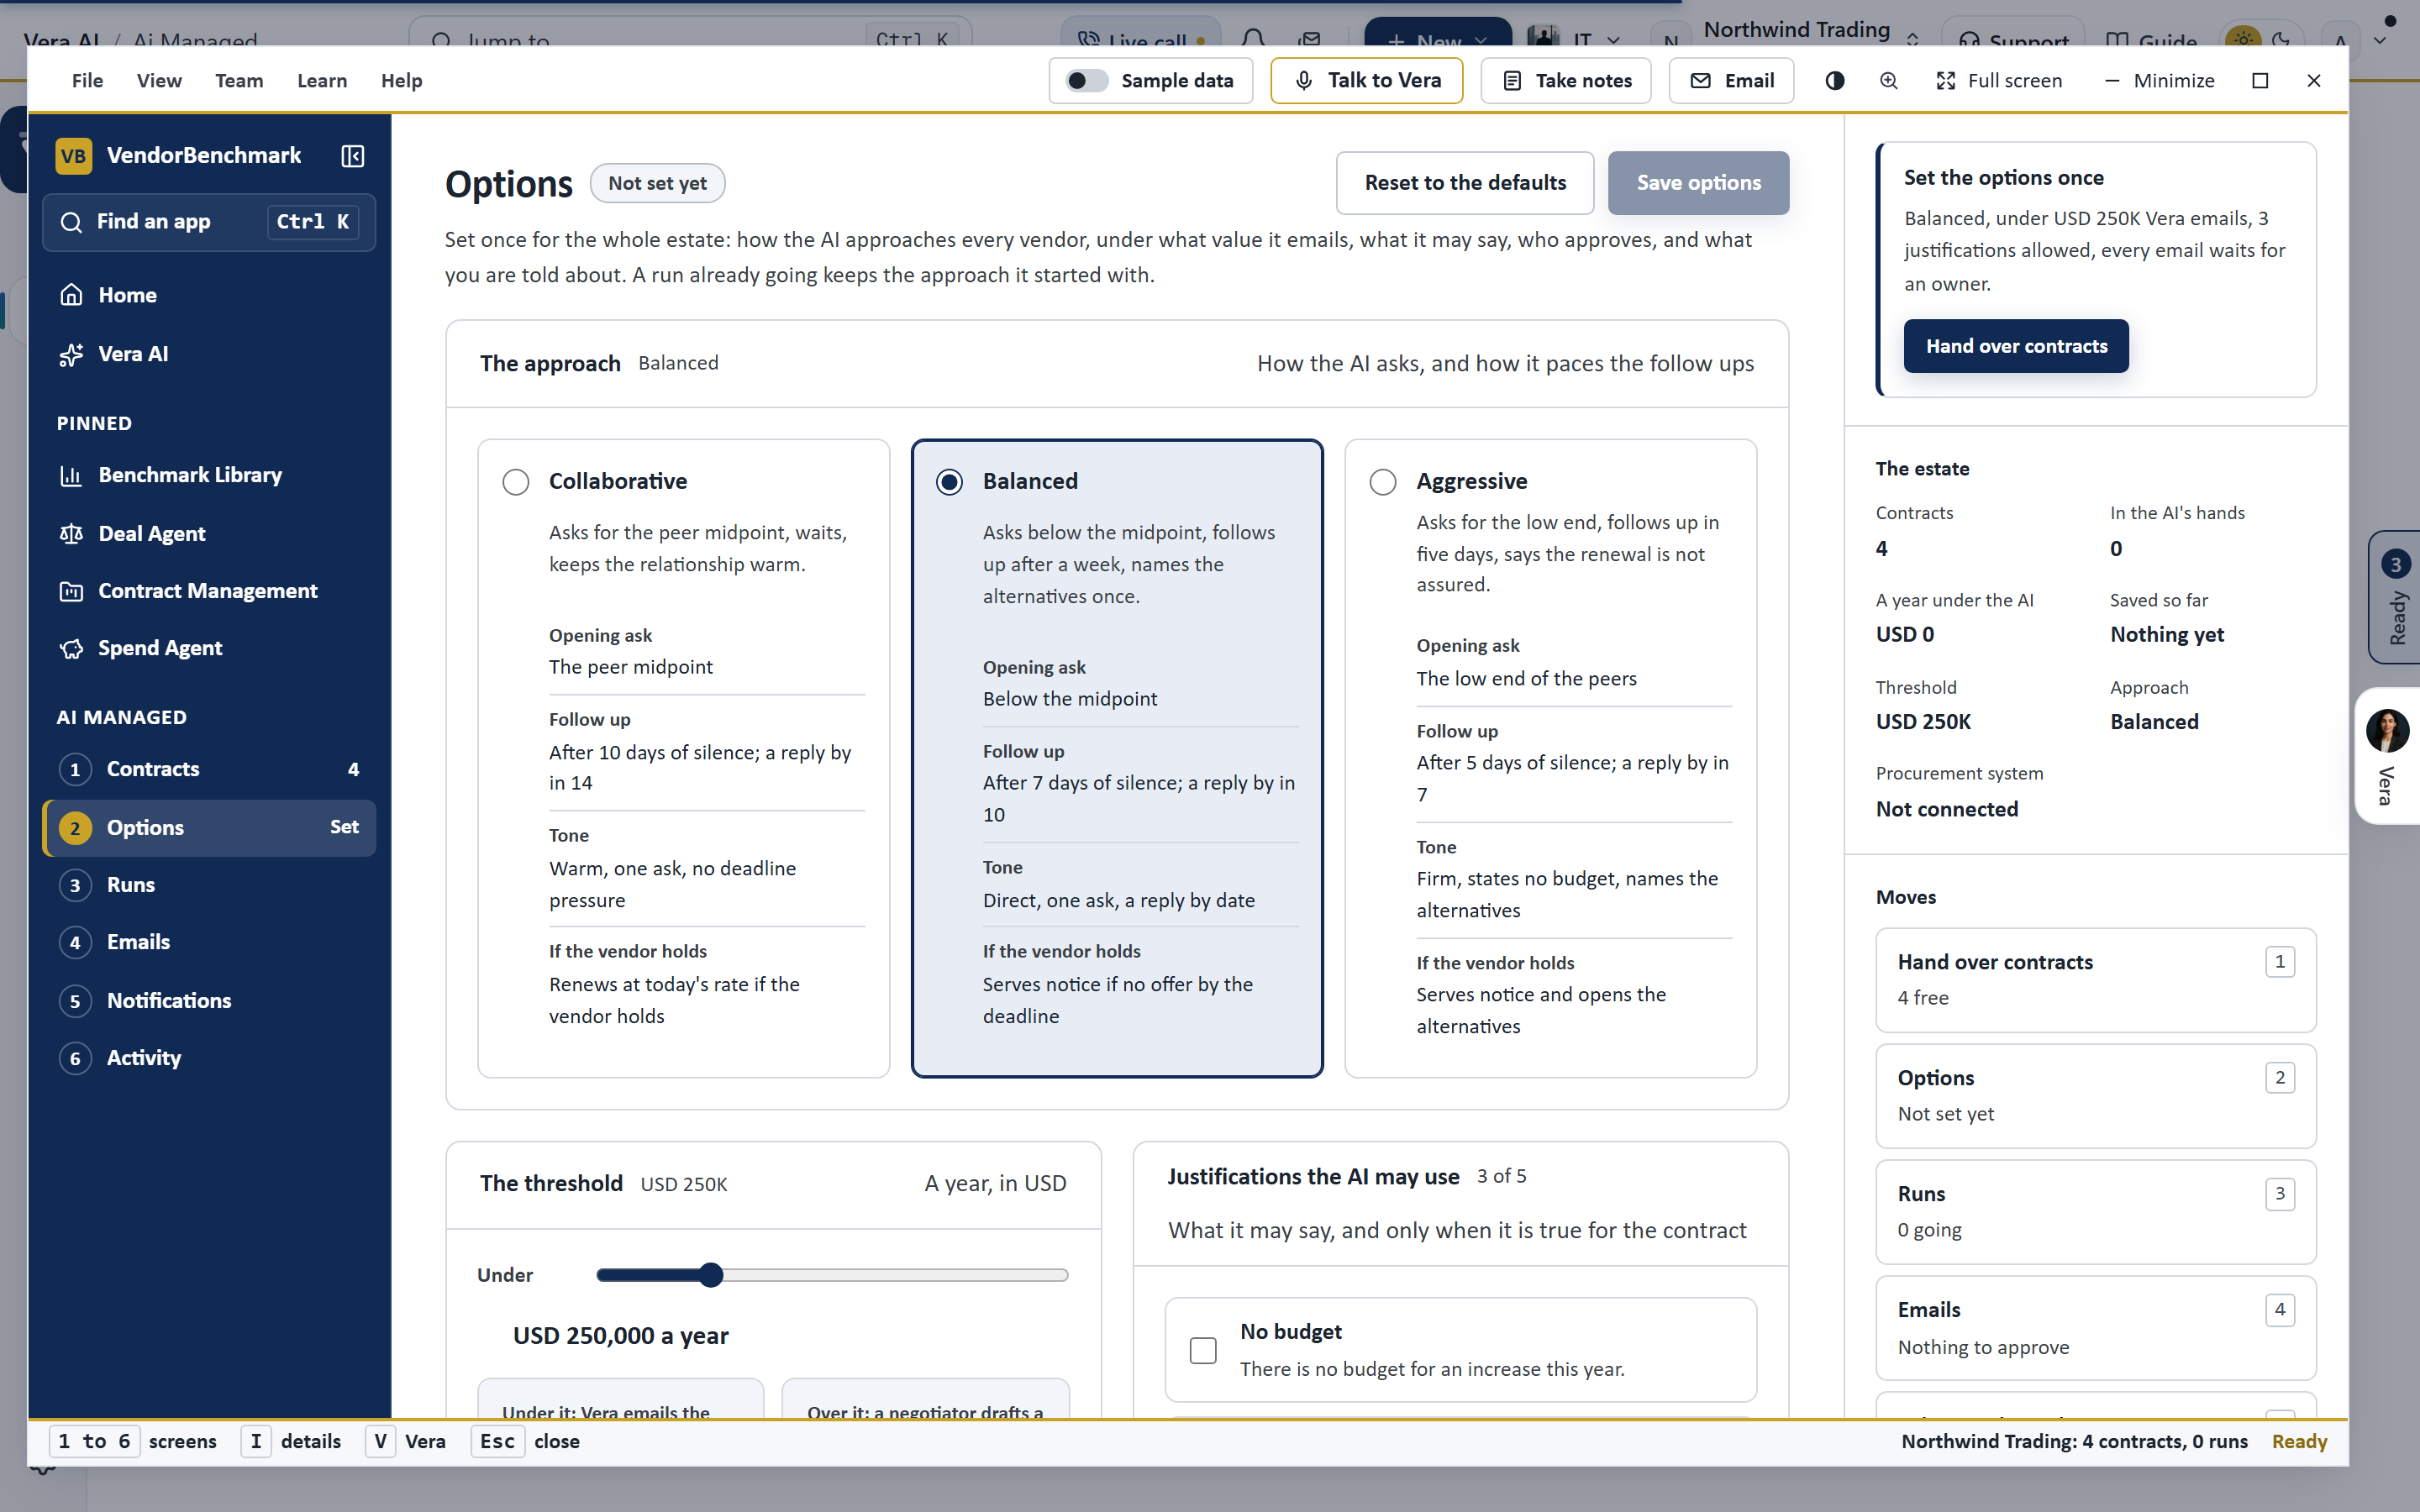Open Spend Agent pinned app

tap(209, 648)
